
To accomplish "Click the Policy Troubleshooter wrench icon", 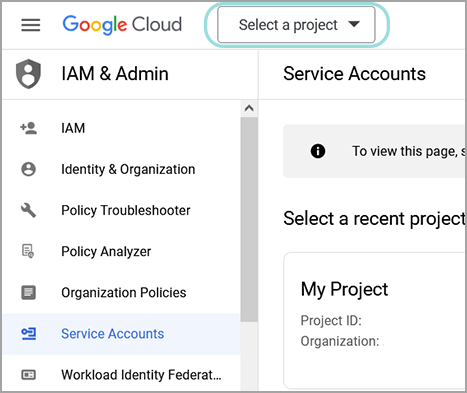I will coord(29,210).
